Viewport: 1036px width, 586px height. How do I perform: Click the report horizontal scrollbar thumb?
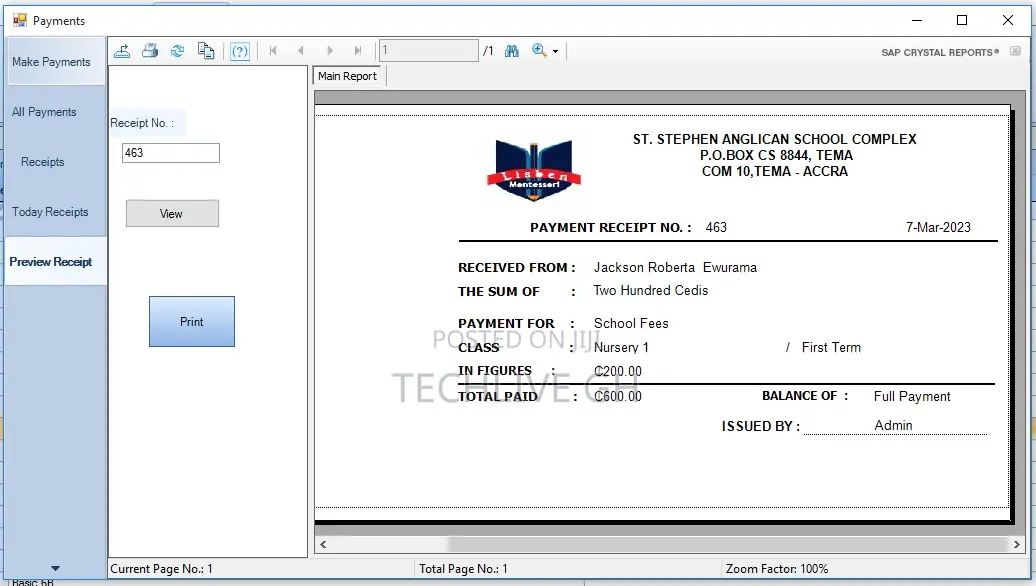tap(727, 544)
